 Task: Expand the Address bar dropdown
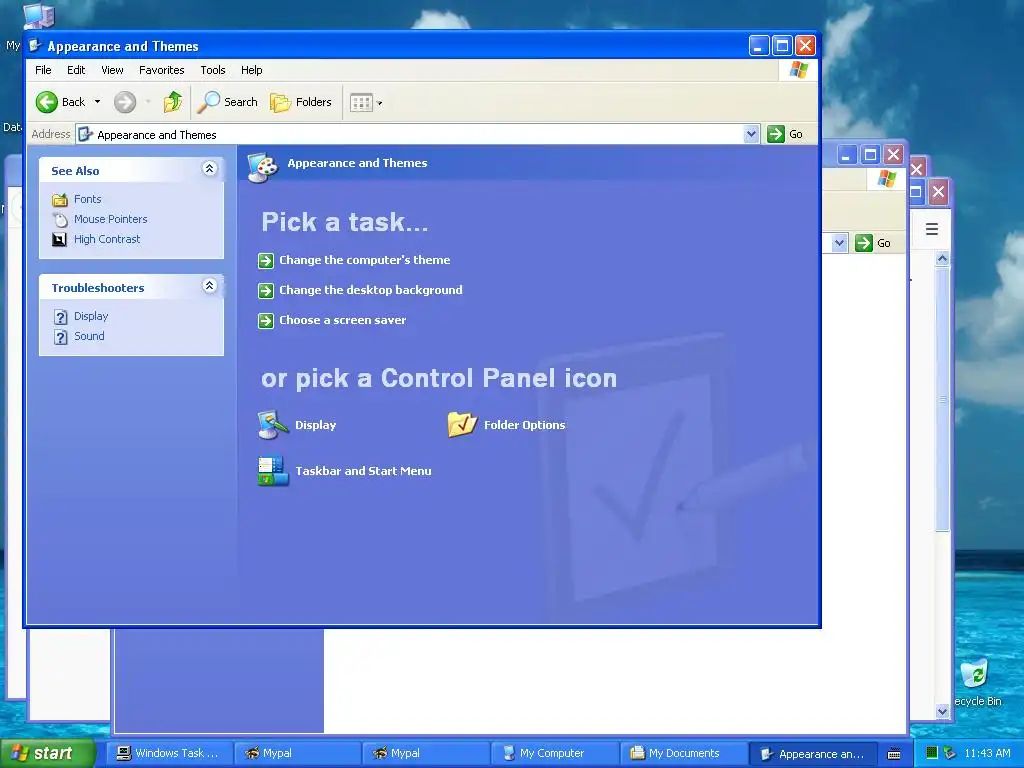coord(751,134)
